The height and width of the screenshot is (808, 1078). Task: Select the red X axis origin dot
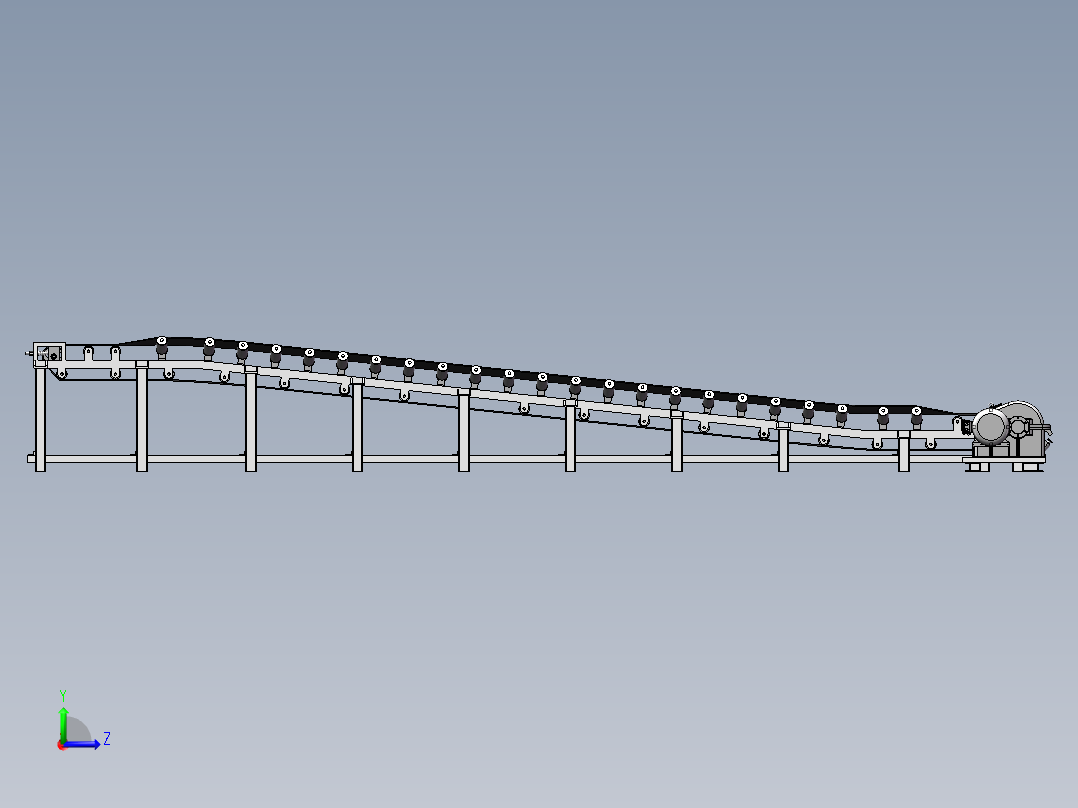(62, 745)
